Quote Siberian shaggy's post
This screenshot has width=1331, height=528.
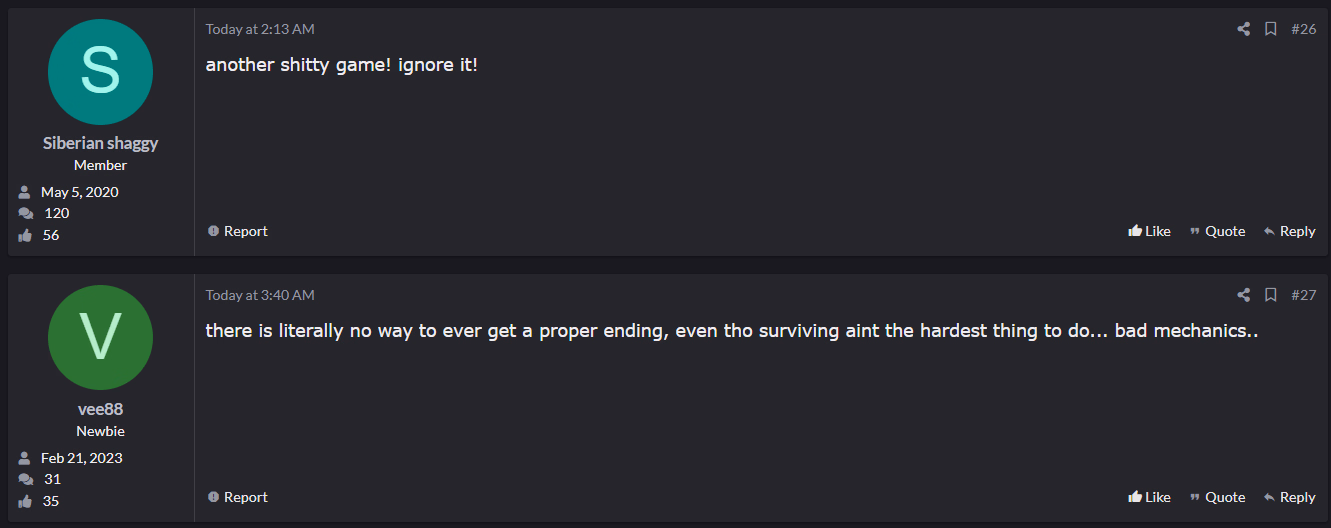1217,231
